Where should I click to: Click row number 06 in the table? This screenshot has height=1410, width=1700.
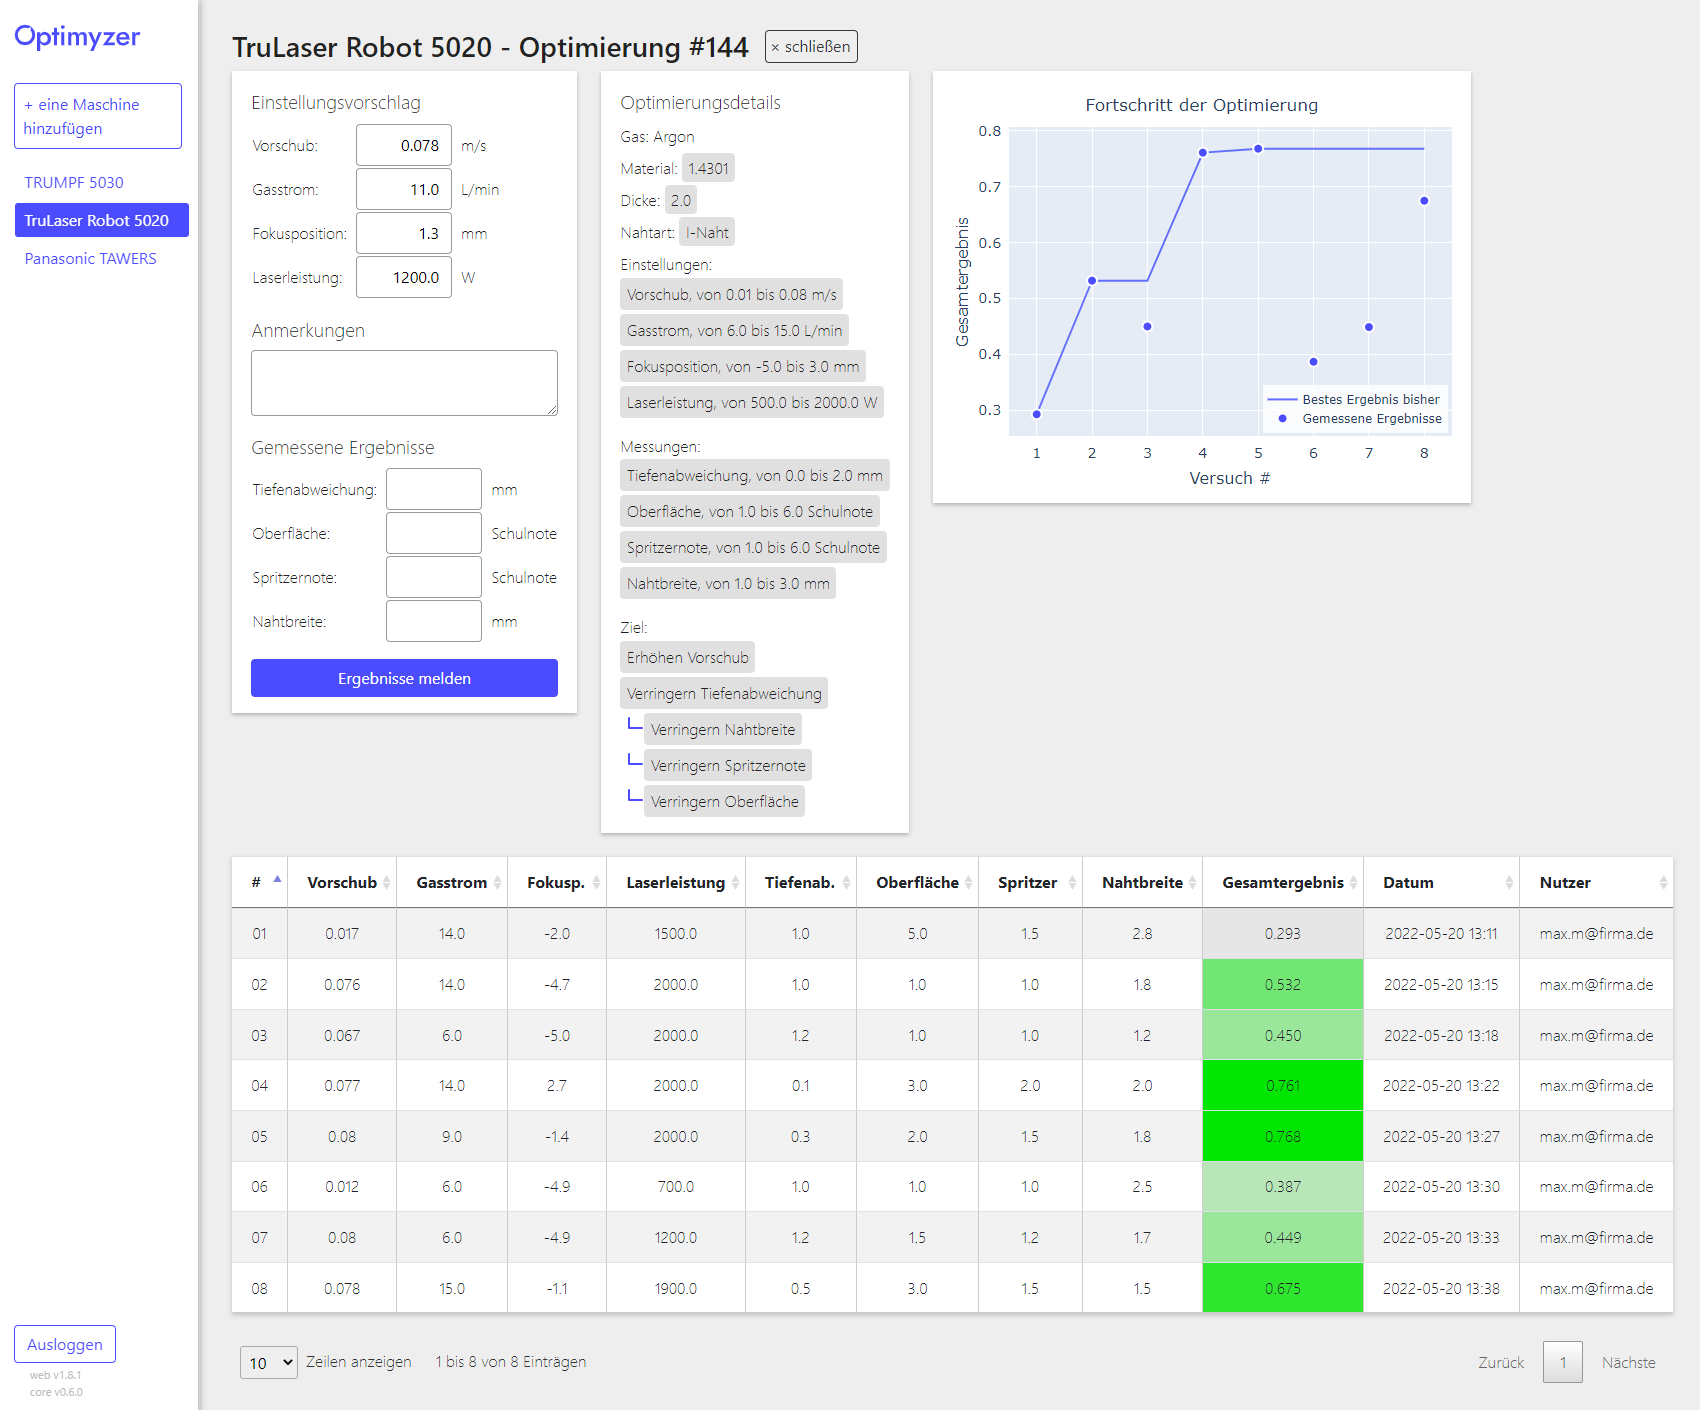pos(259,1186)
